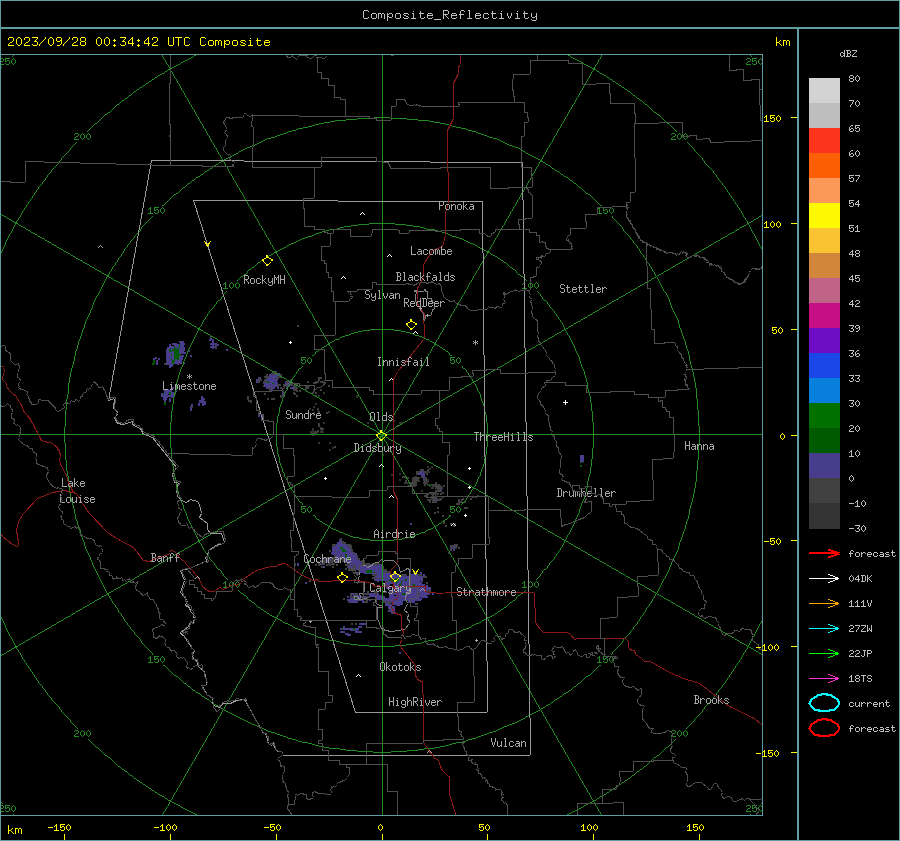Screen dimensions: 900x841
Task: Click the Vulcan town label
Action: (508, 743)
